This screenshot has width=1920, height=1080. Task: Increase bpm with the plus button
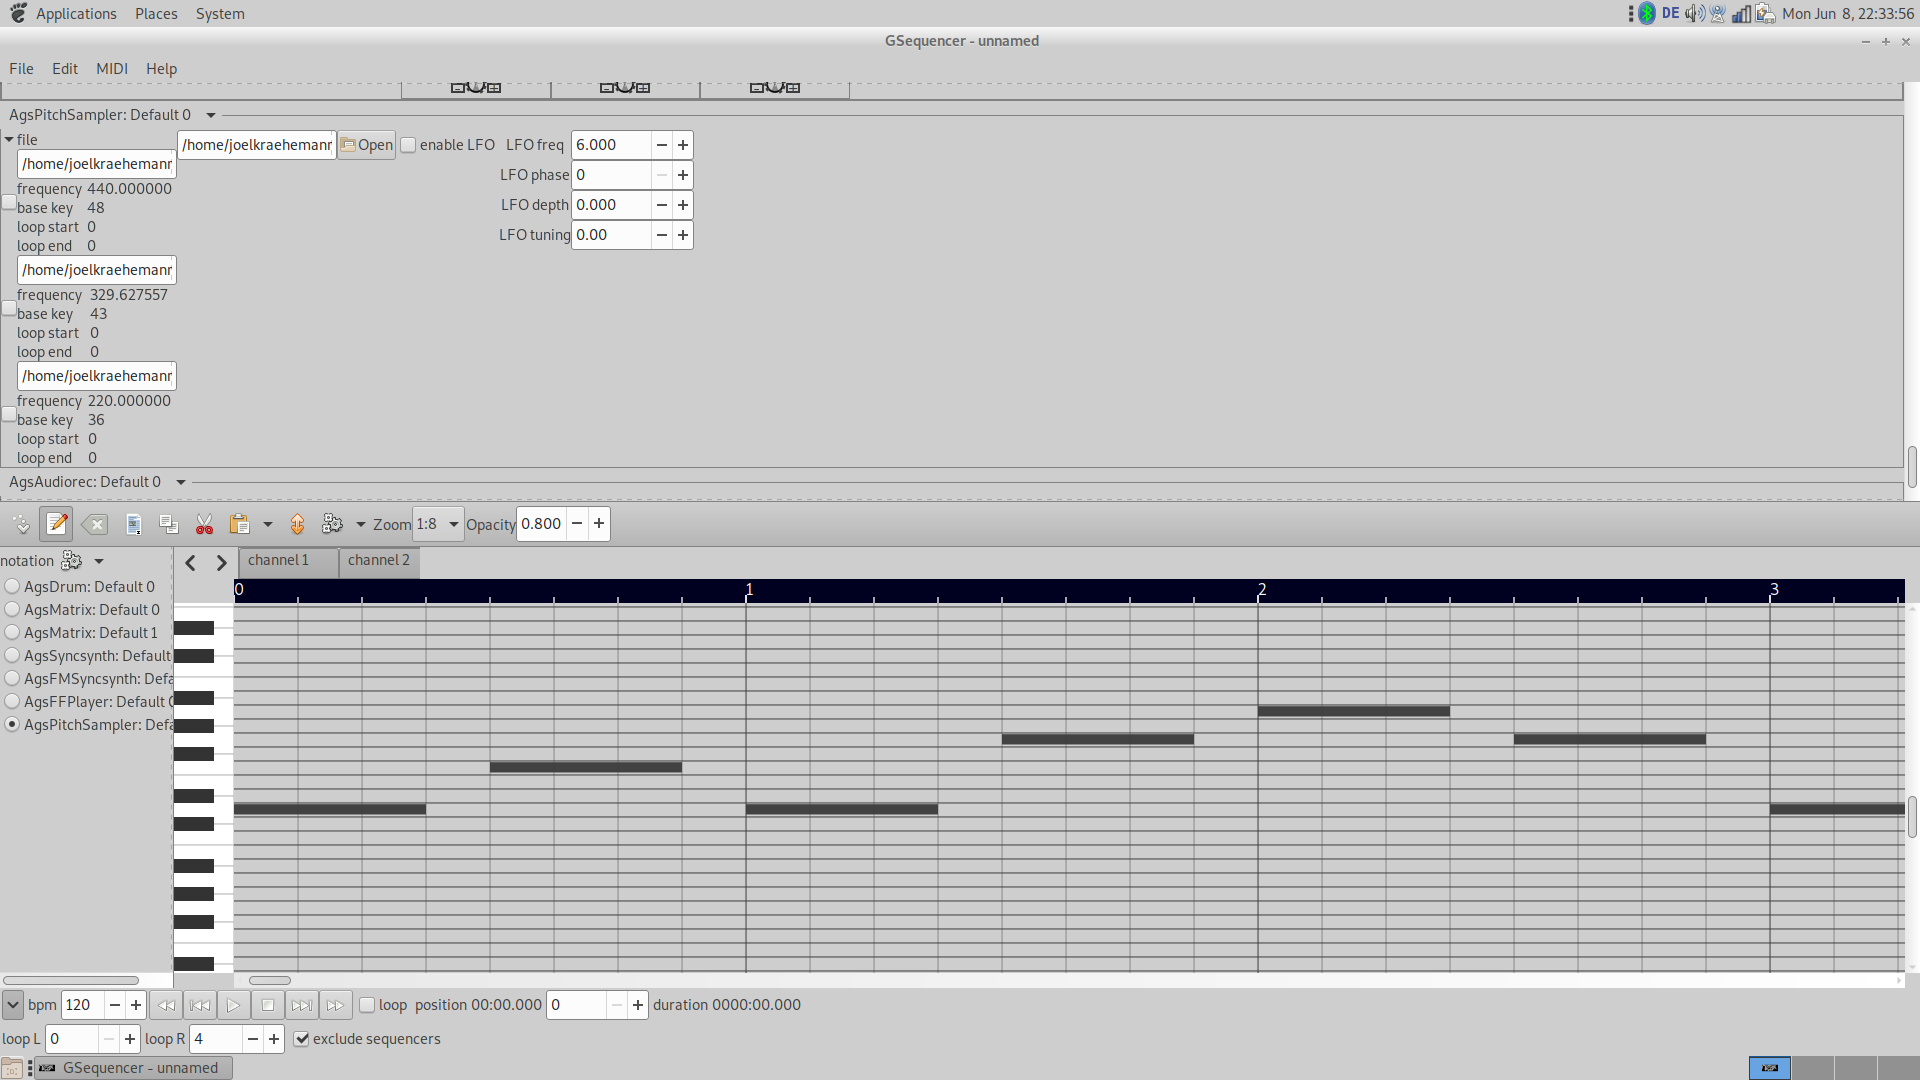(136, 1005)
